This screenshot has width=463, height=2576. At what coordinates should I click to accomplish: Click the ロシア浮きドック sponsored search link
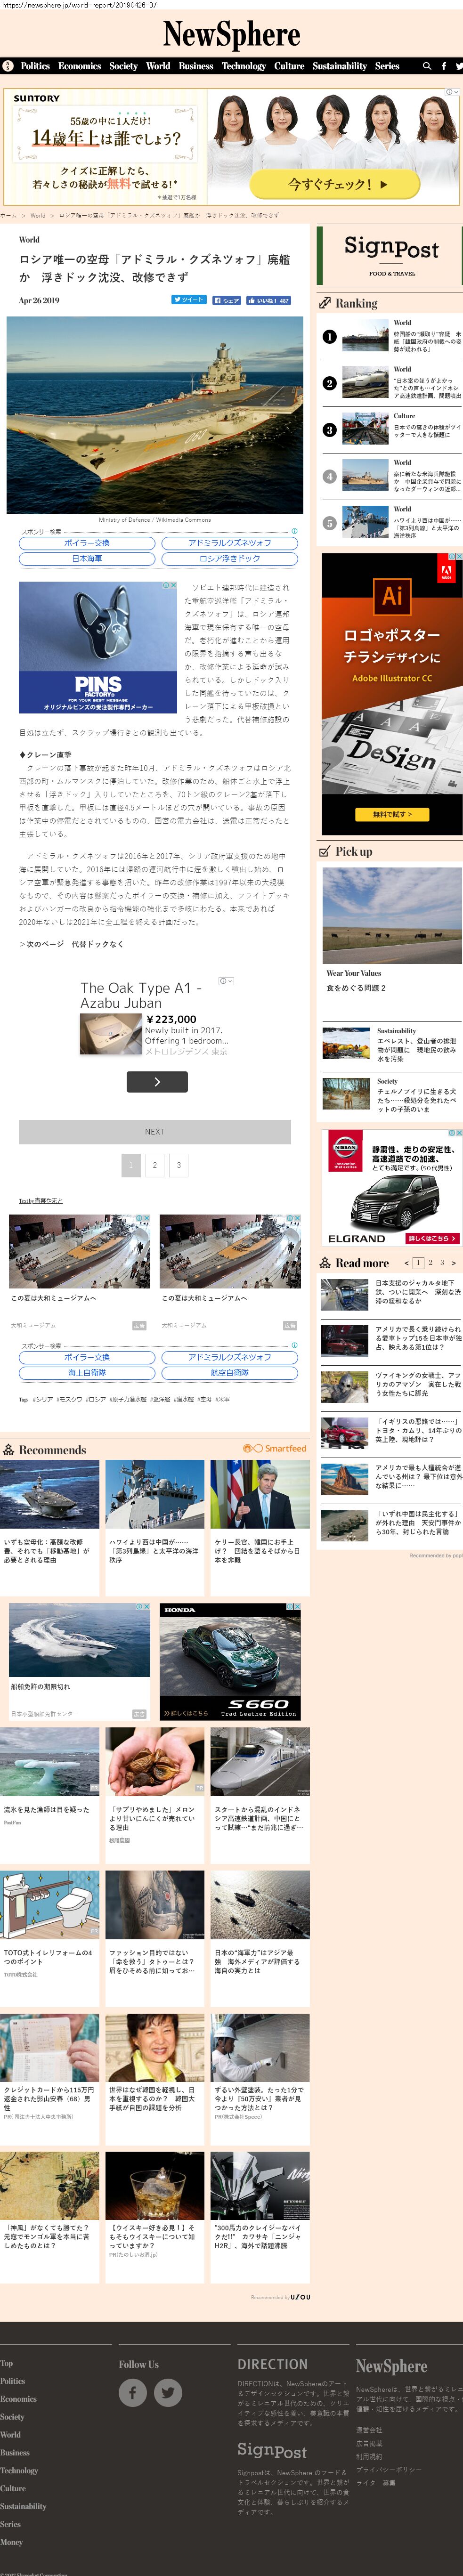tap(230, 559)
